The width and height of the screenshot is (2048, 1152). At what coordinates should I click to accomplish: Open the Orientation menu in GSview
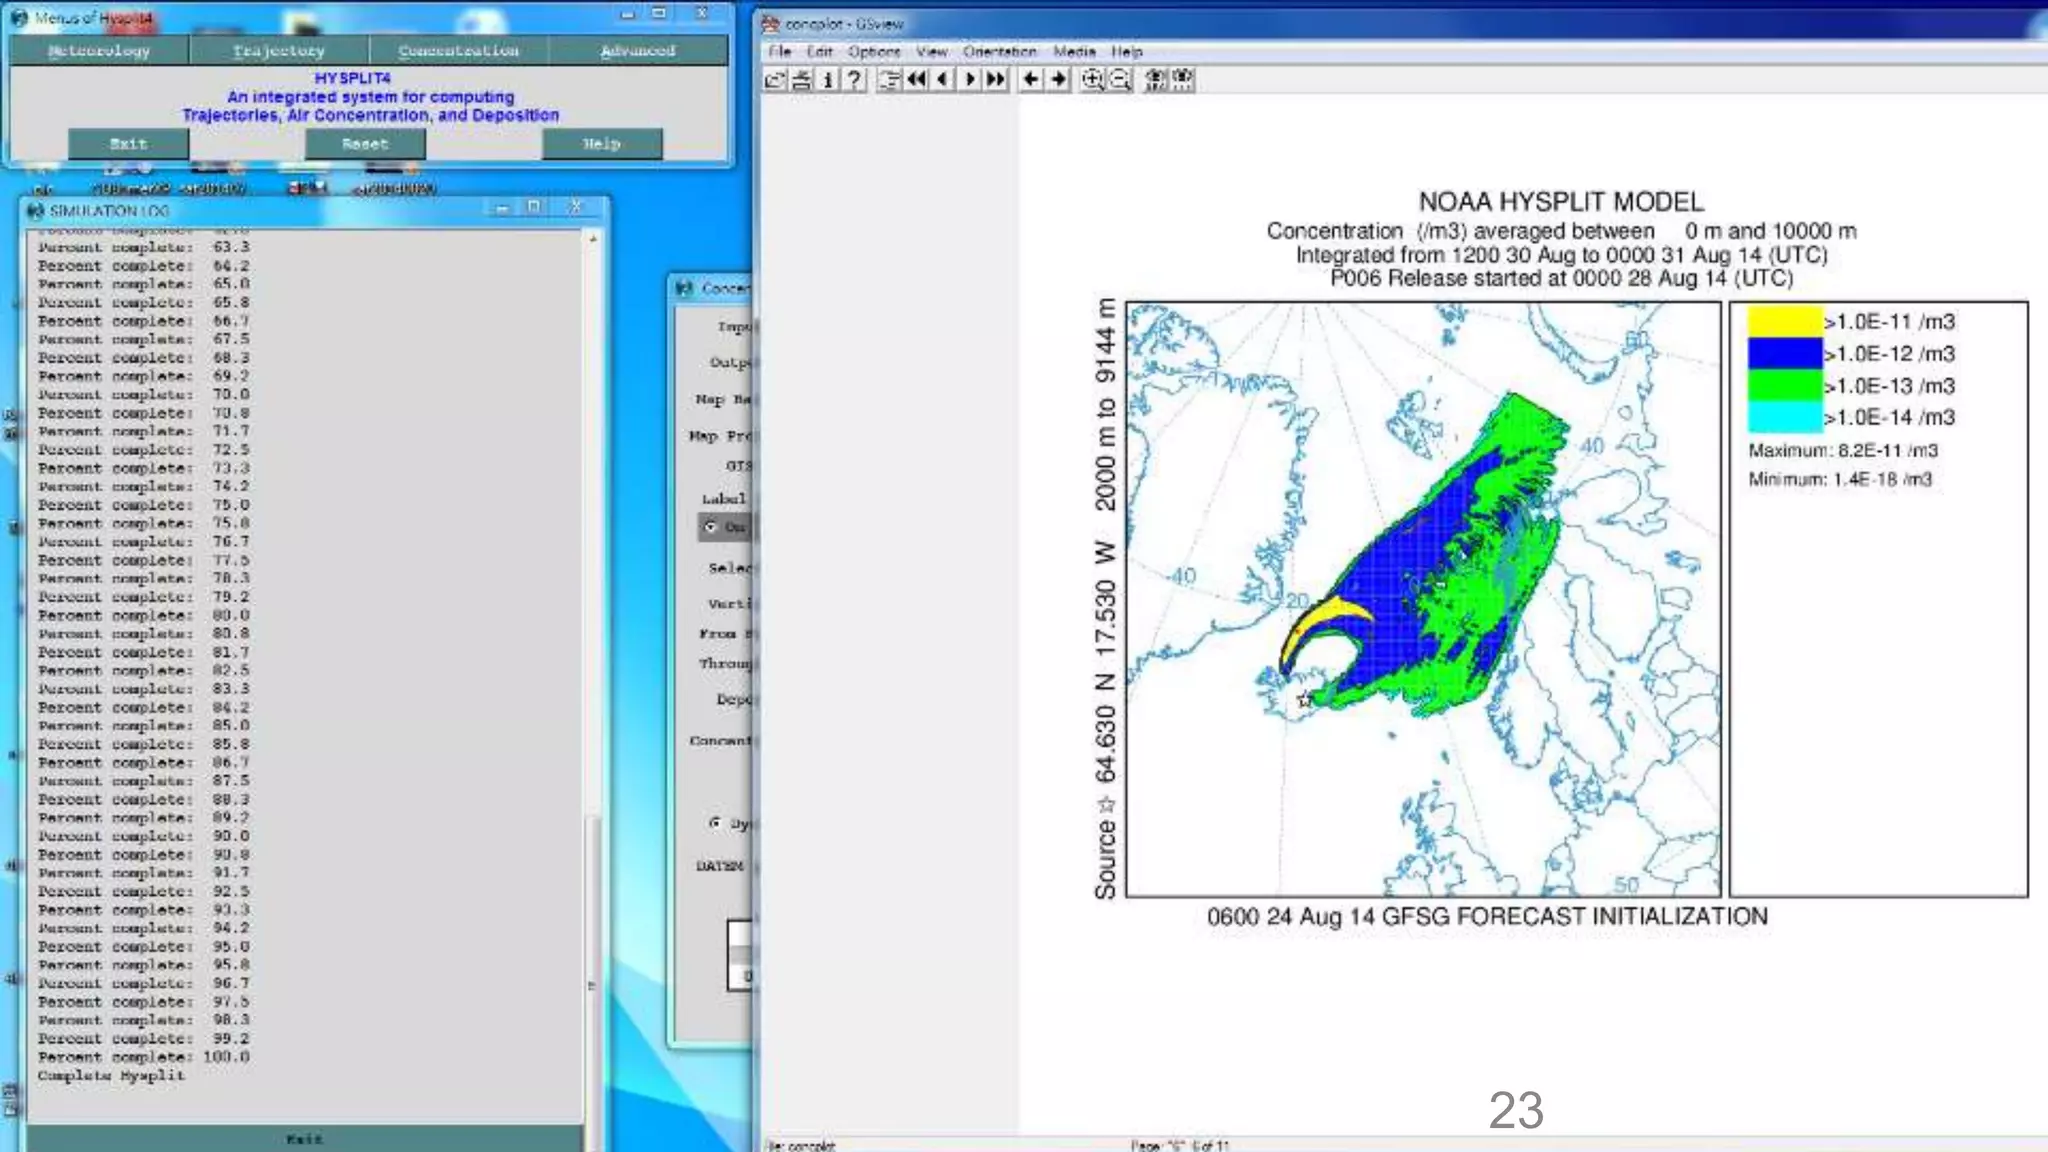pos(999,51)
